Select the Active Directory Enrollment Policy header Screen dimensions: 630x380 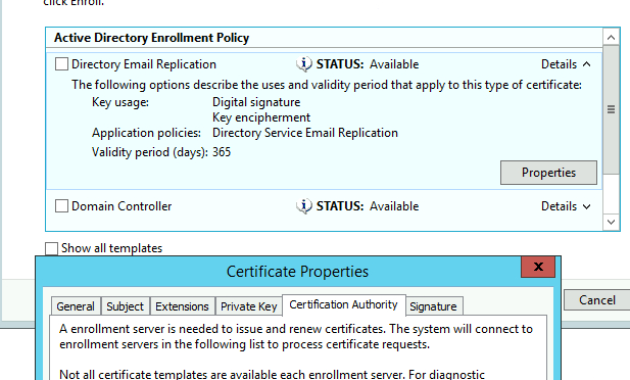(x=151, y=38)
